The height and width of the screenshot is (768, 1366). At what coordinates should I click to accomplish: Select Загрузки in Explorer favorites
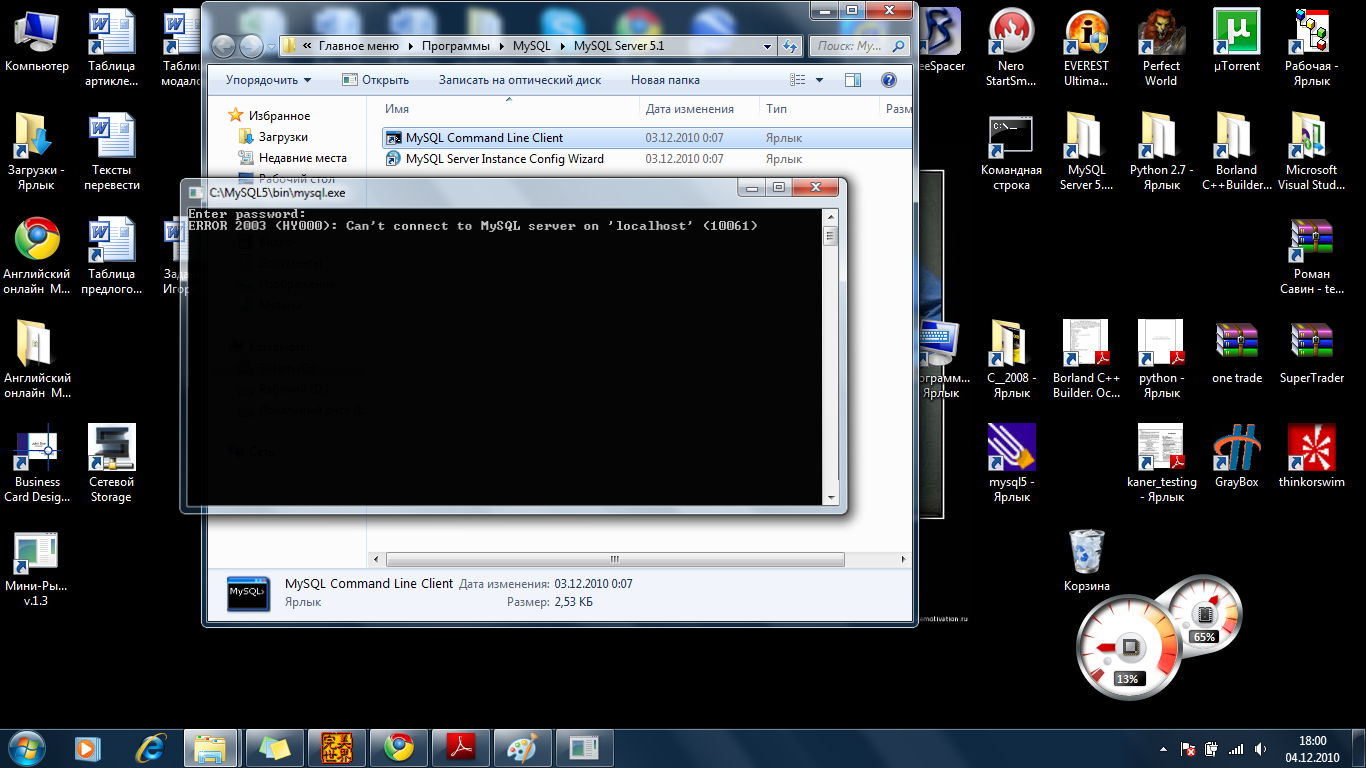click(x=283, y=137)
